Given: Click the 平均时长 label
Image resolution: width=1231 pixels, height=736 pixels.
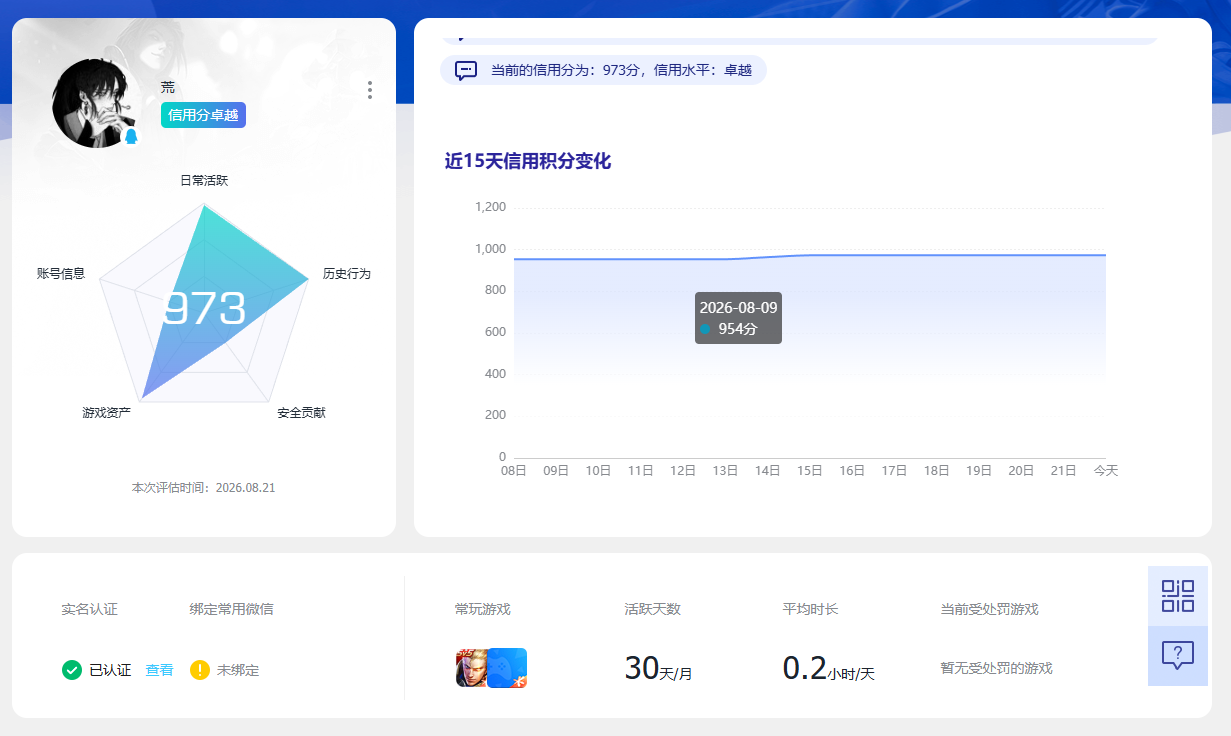Looking at the screenshot, I should 810,609.
